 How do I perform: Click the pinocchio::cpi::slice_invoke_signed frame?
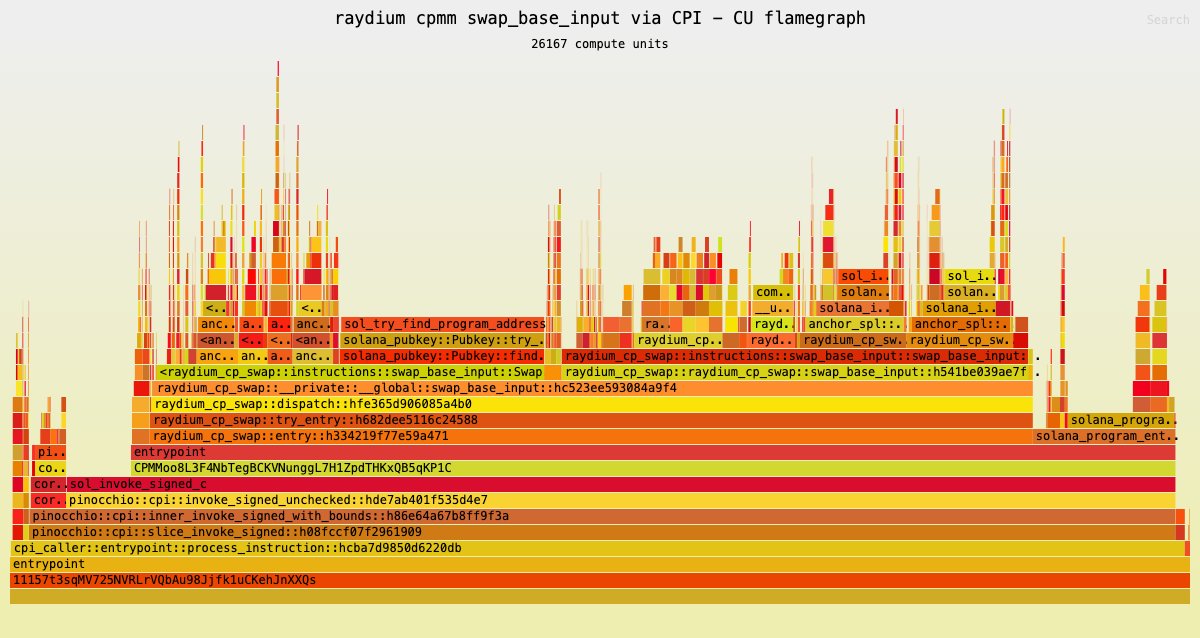click(602, 532)
